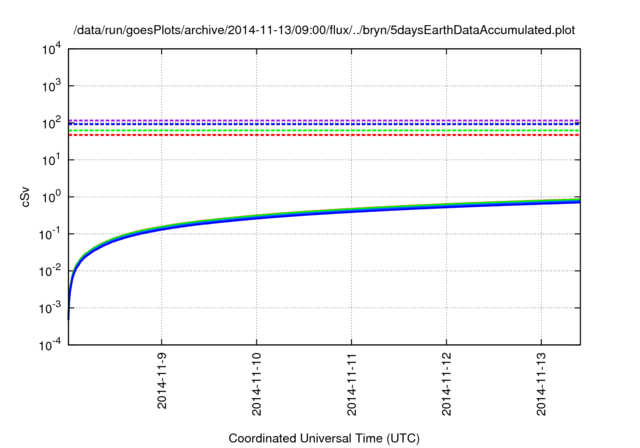Click the 2014-11-11 date tick label

351,384
